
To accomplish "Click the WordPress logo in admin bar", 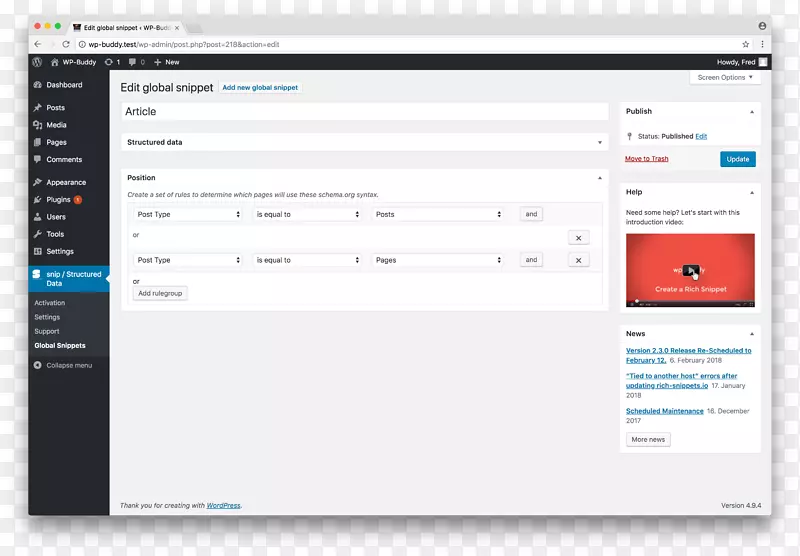I will 37,62.
